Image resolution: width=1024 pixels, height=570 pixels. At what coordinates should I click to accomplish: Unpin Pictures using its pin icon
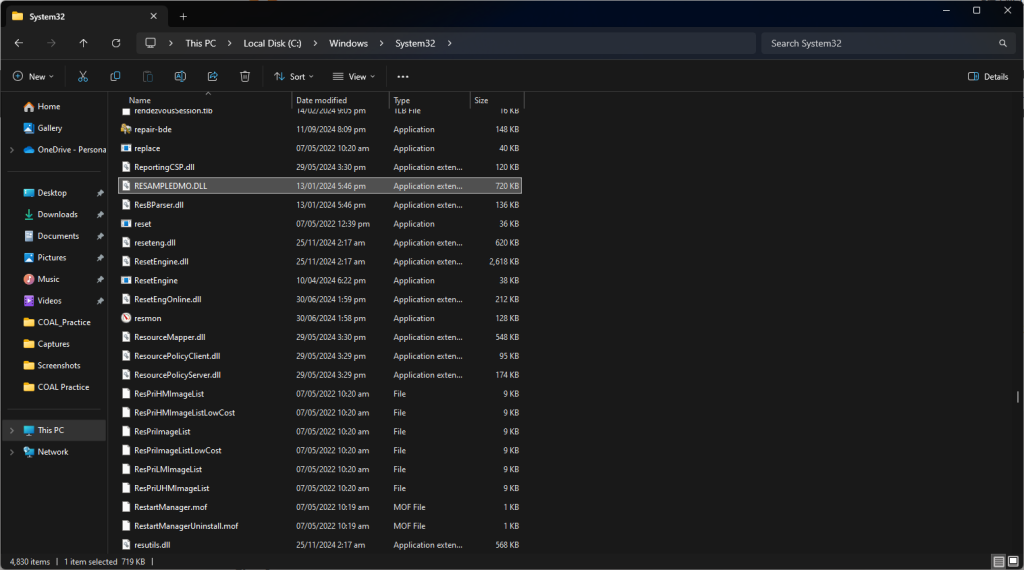coord(100,258)
